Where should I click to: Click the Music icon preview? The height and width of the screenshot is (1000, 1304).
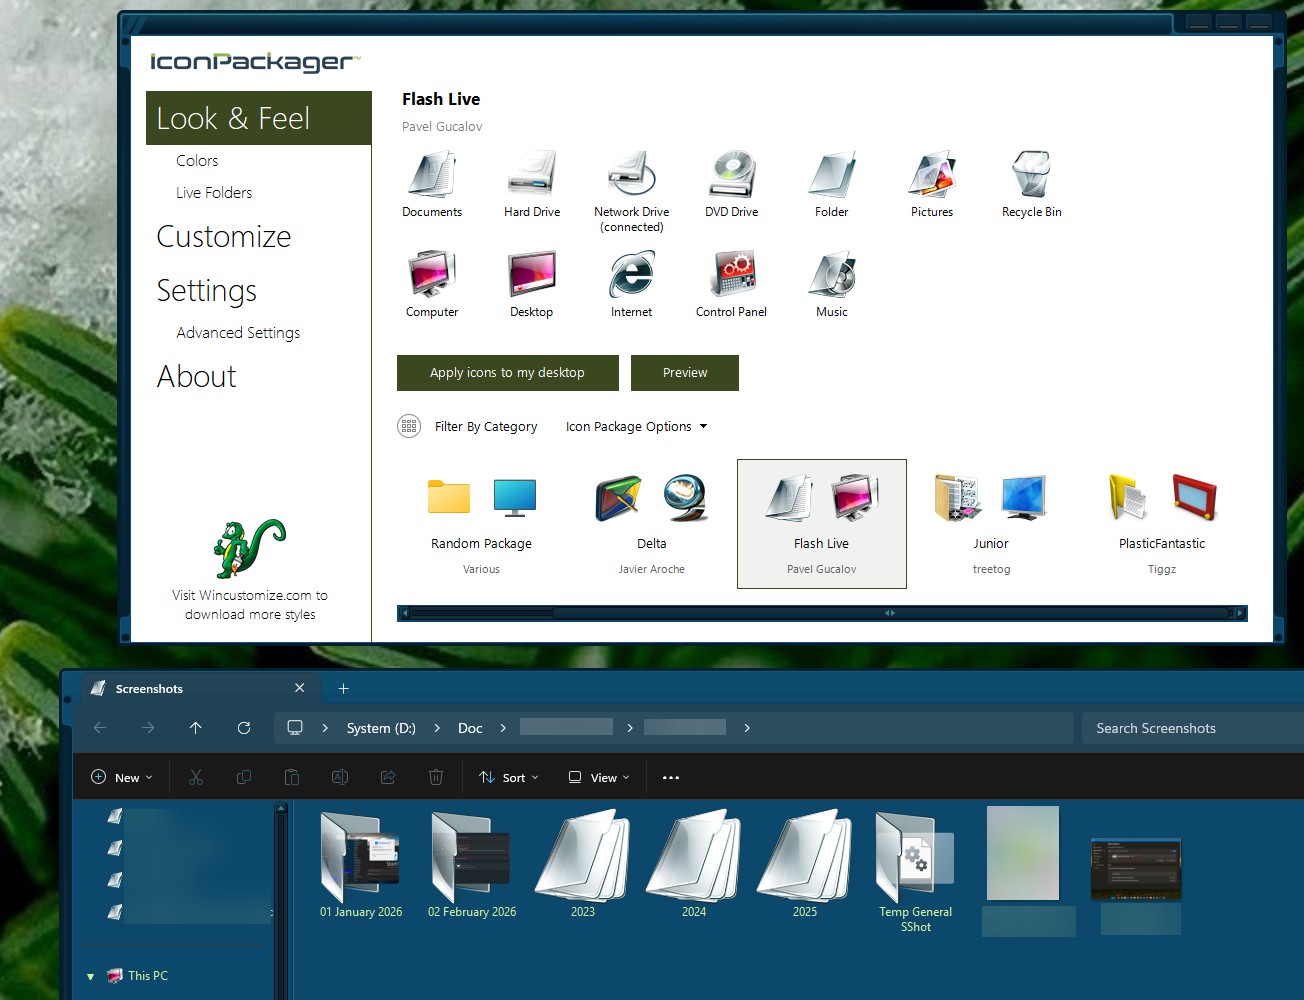click(x=831, y=275)
